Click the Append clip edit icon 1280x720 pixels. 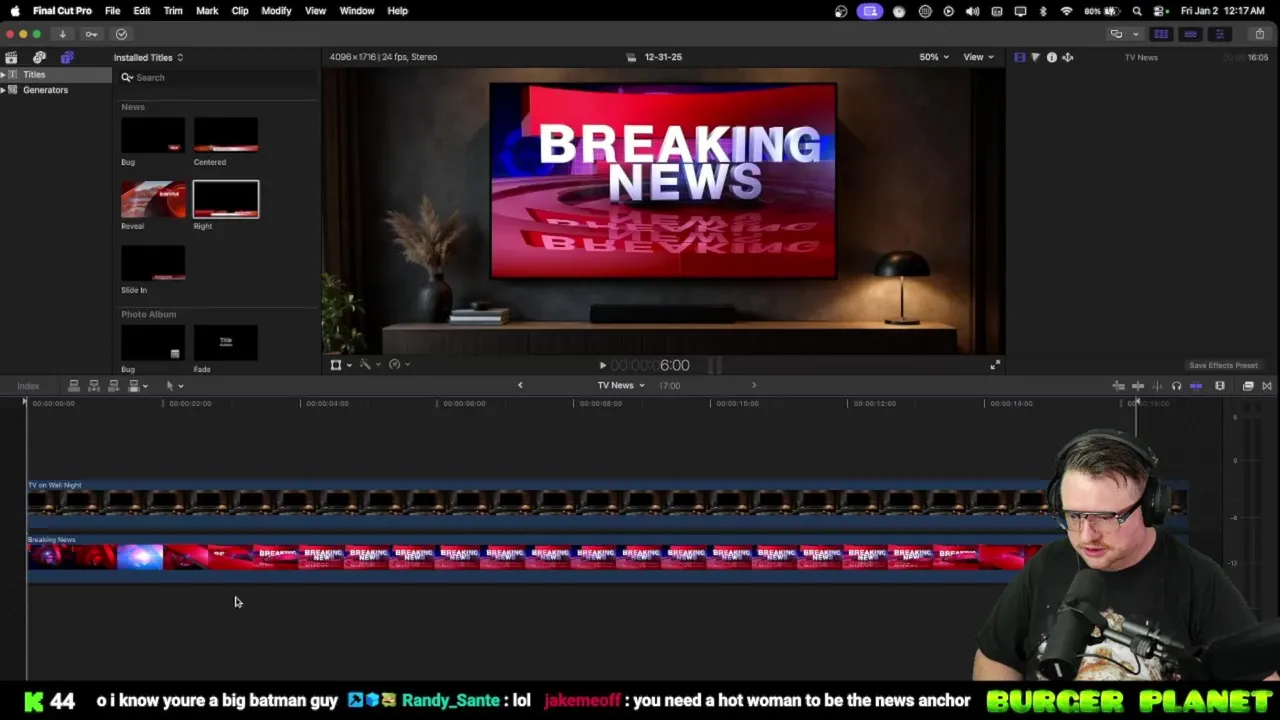coord(113,386)
